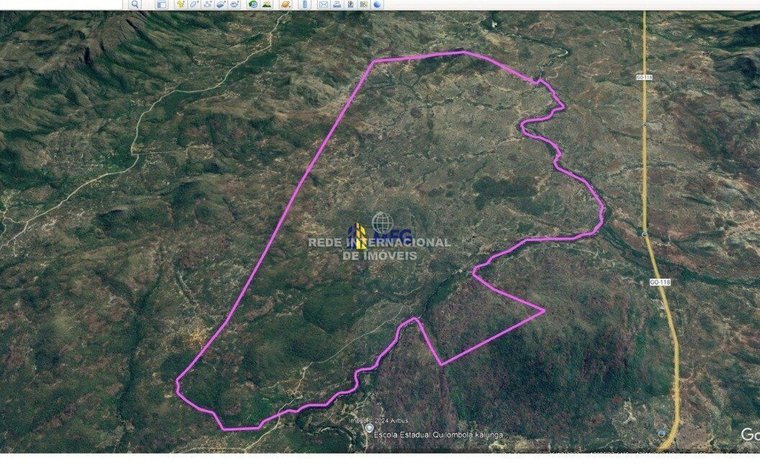Click the GO-118 label at top of highway
Viewport: 760px width, 470px height.
(643, 76)
